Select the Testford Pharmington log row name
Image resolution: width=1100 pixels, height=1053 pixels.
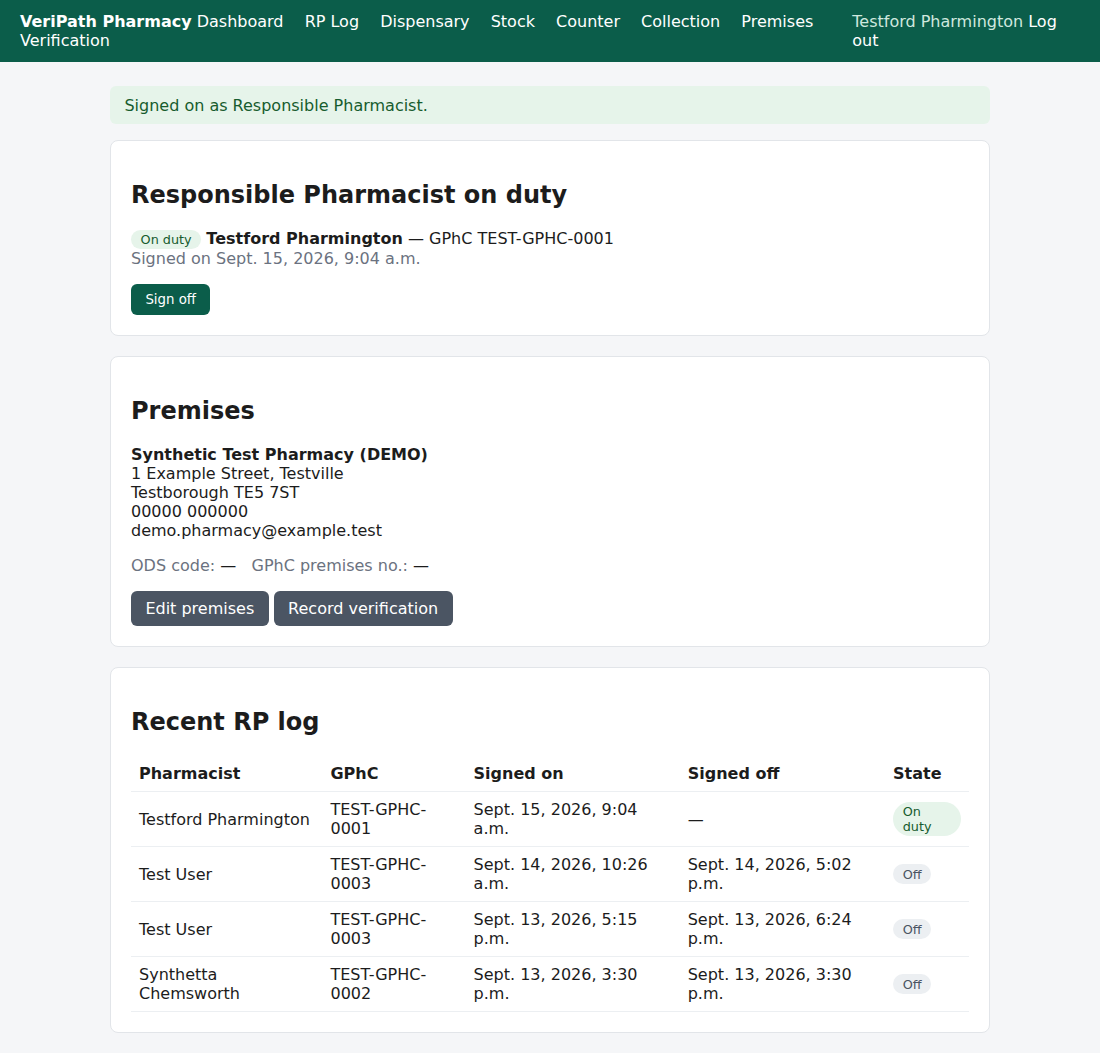(224, 819)
